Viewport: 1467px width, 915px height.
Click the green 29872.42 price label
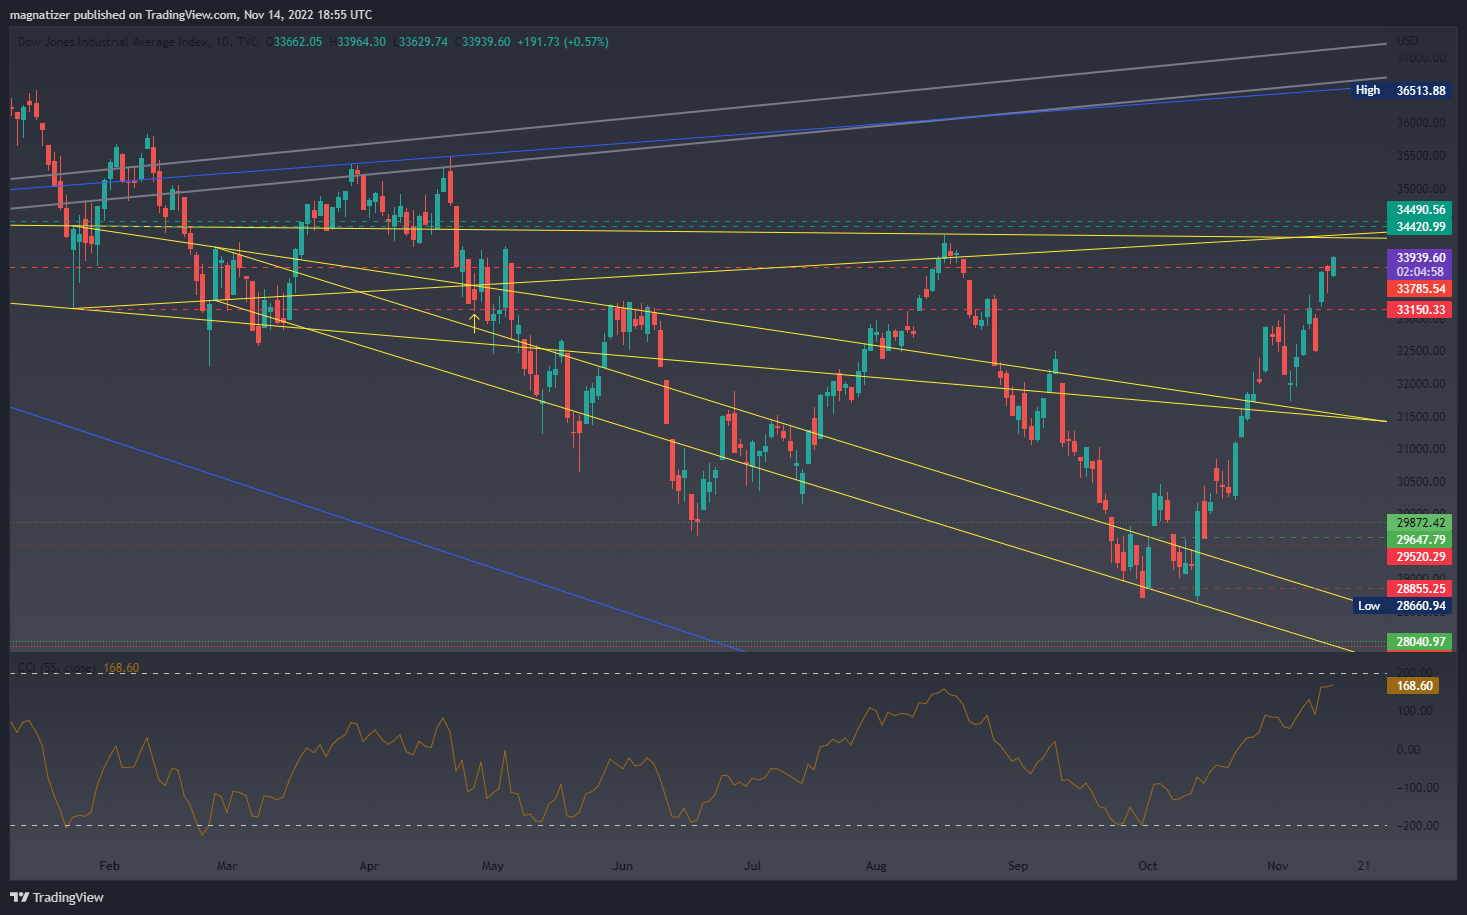[x=1420, y=523]
